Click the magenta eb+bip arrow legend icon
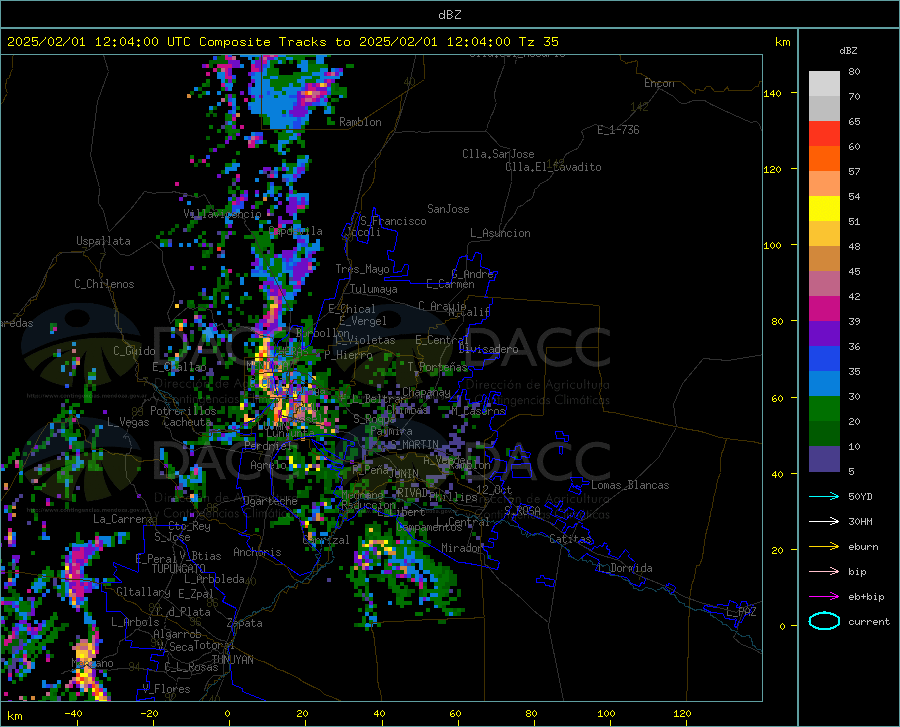 click(824, 596)
